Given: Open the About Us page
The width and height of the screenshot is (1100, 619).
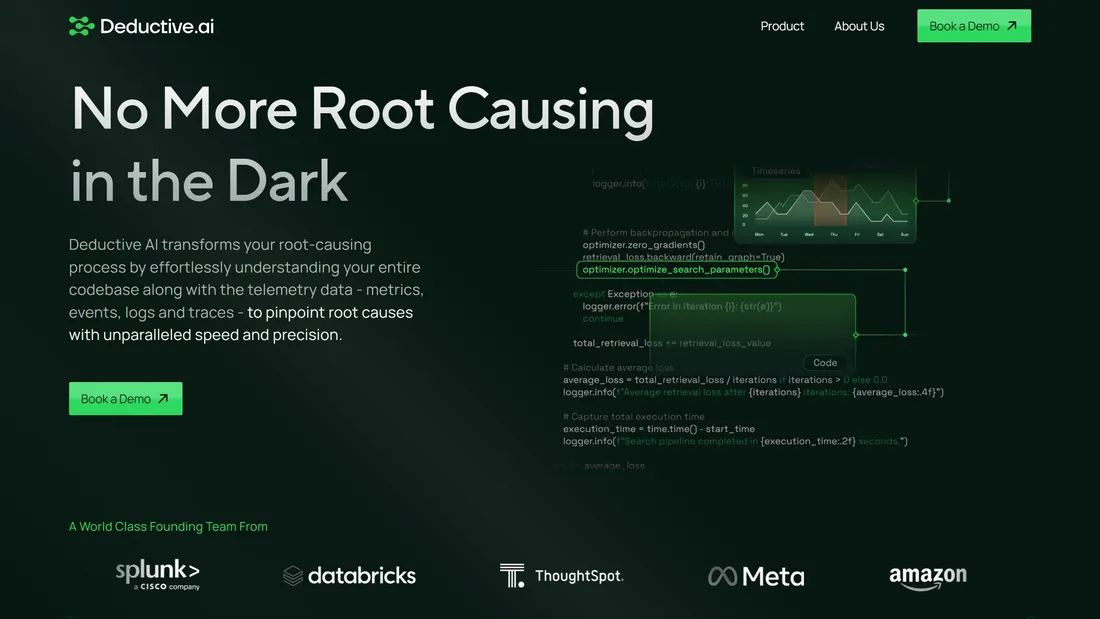Looking at the screenshot, I should (x=859, y=26).
